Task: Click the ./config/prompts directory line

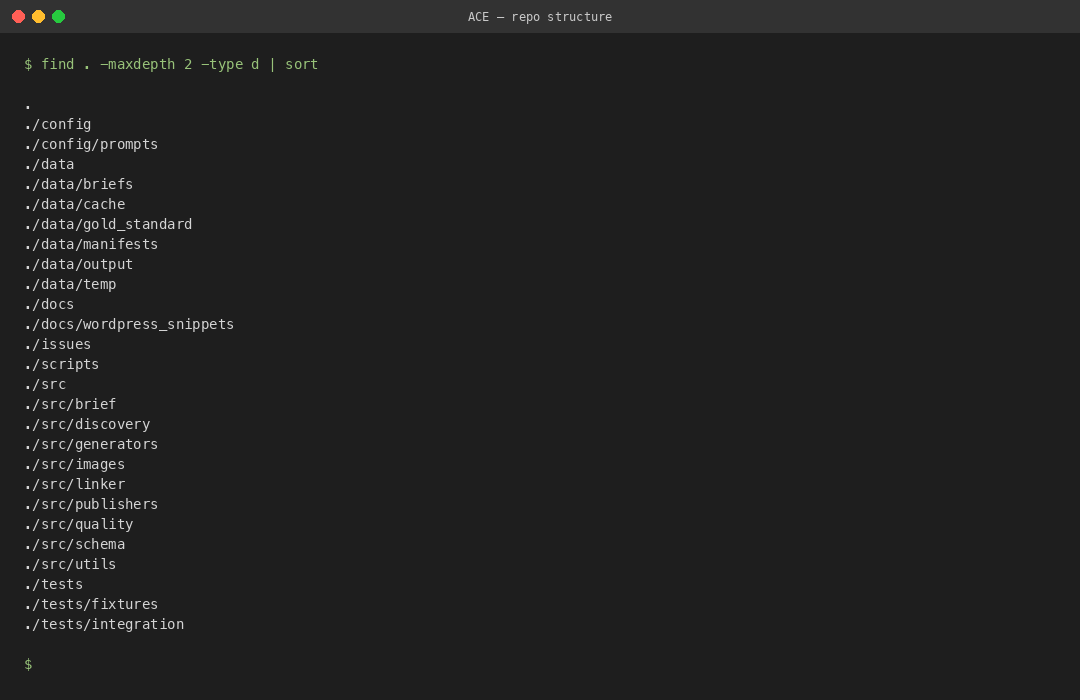Action: tap(91, 144)
